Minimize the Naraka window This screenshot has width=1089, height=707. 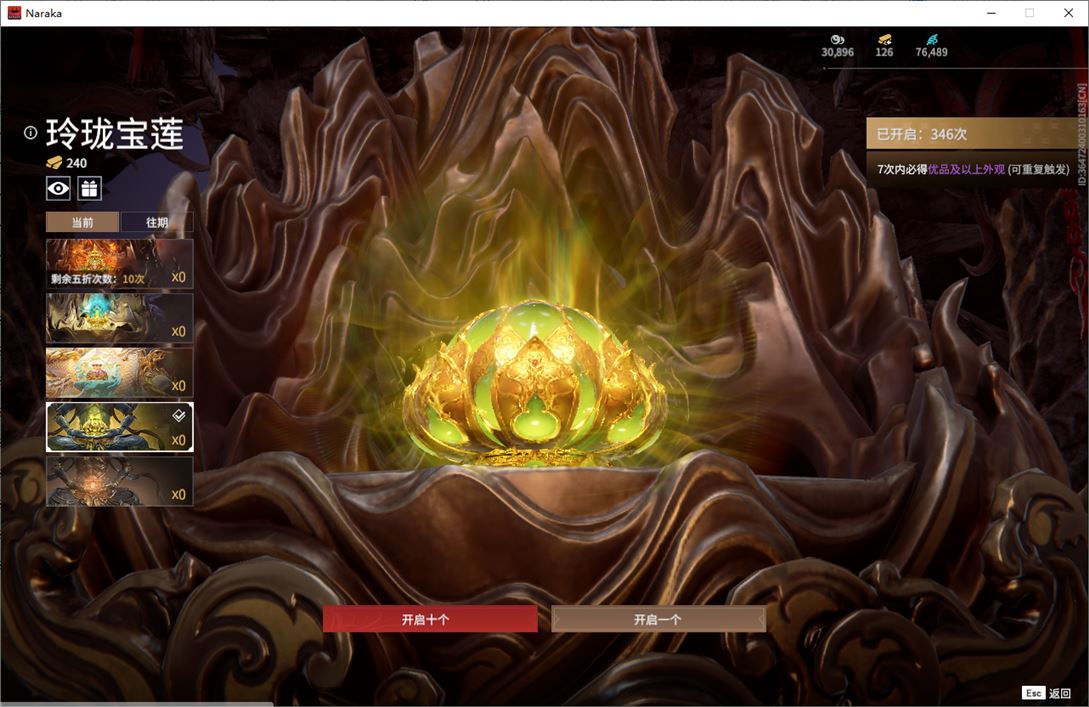(x=991, y=13)
